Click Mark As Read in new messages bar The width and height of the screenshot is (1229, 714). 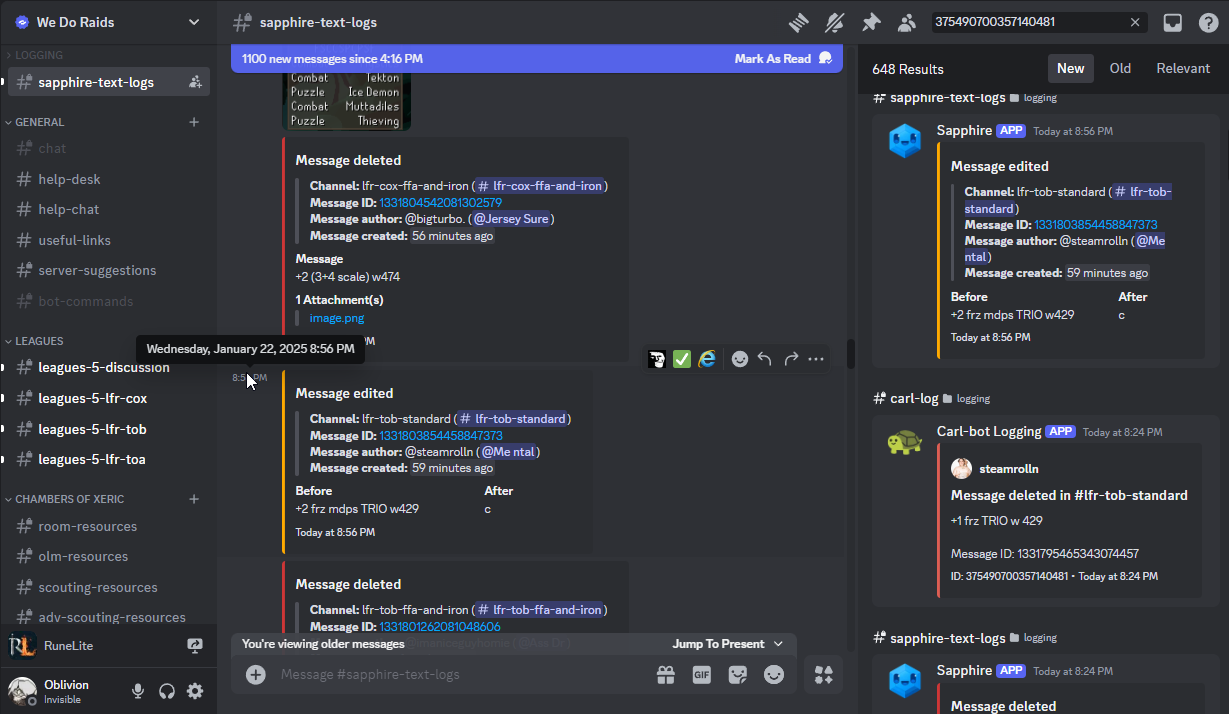click(783, 59)
